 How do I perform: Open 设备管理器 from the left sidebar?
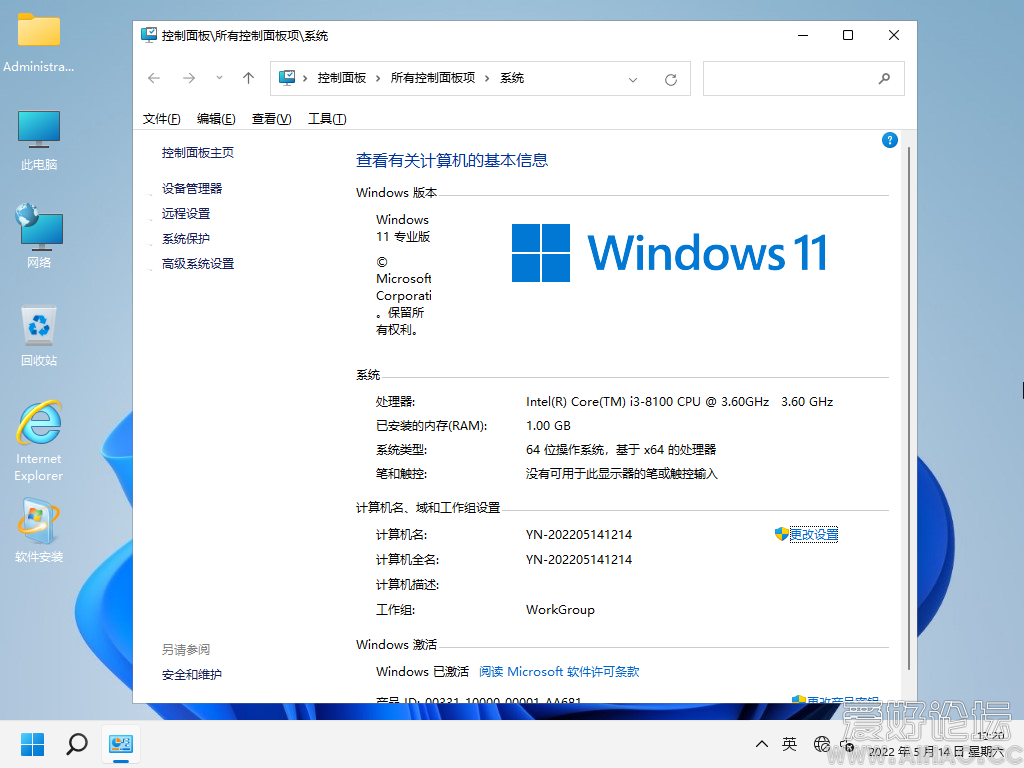click(192, 188)
